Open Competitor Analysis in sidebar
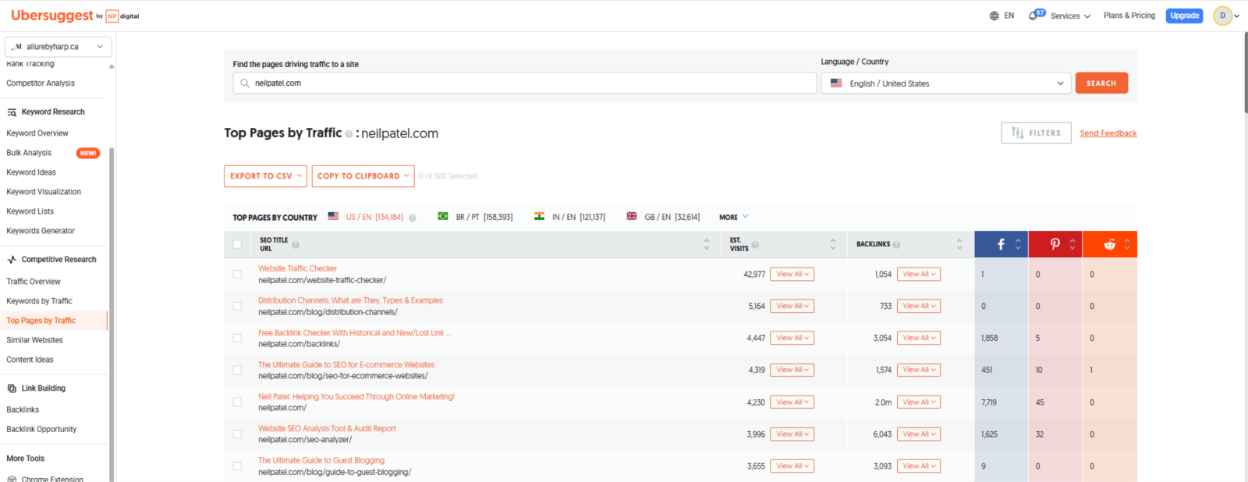The image size is (1248, 482). 41,83
